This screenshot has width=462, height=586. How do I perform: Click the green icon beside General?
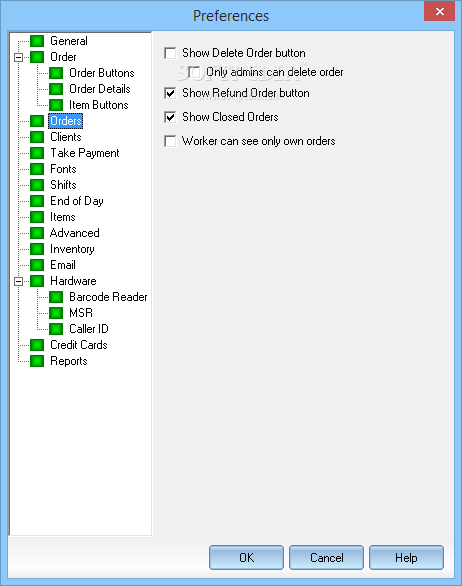point(37,41)
